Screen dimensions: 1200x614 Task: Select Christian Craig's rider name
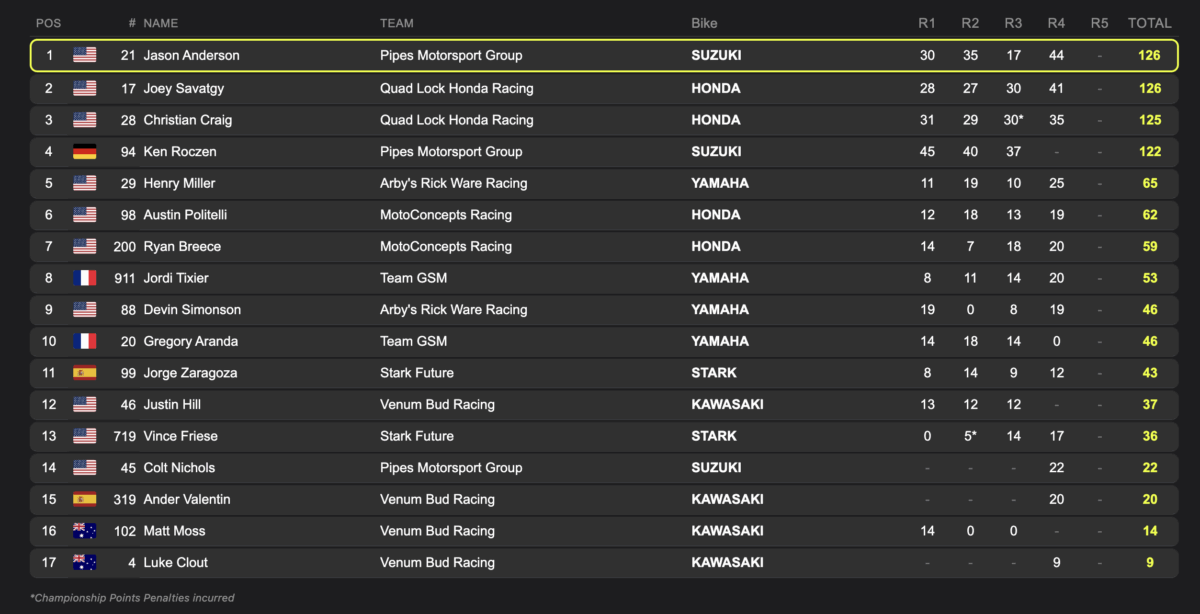point(188,120)
